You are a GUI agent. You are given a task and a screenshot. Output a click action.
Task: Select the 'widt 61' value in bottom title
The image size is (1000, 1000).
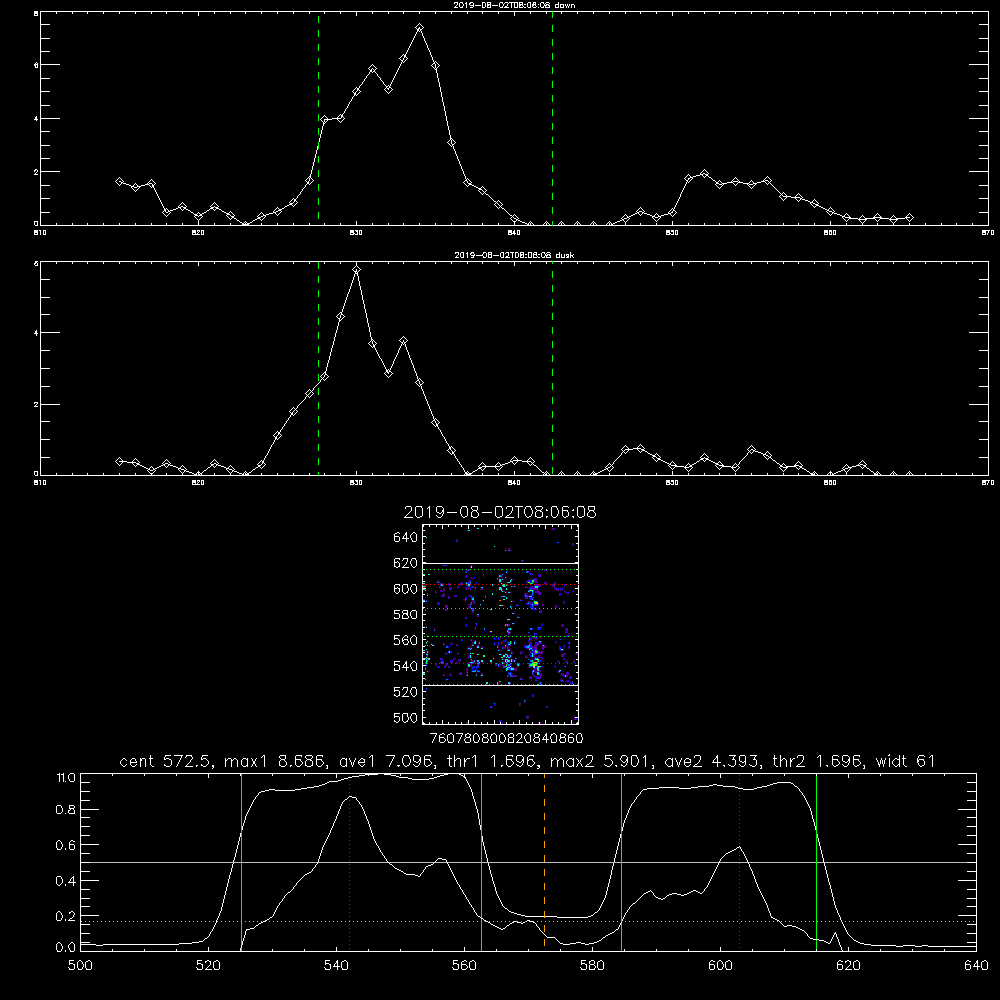pos(906,761)
